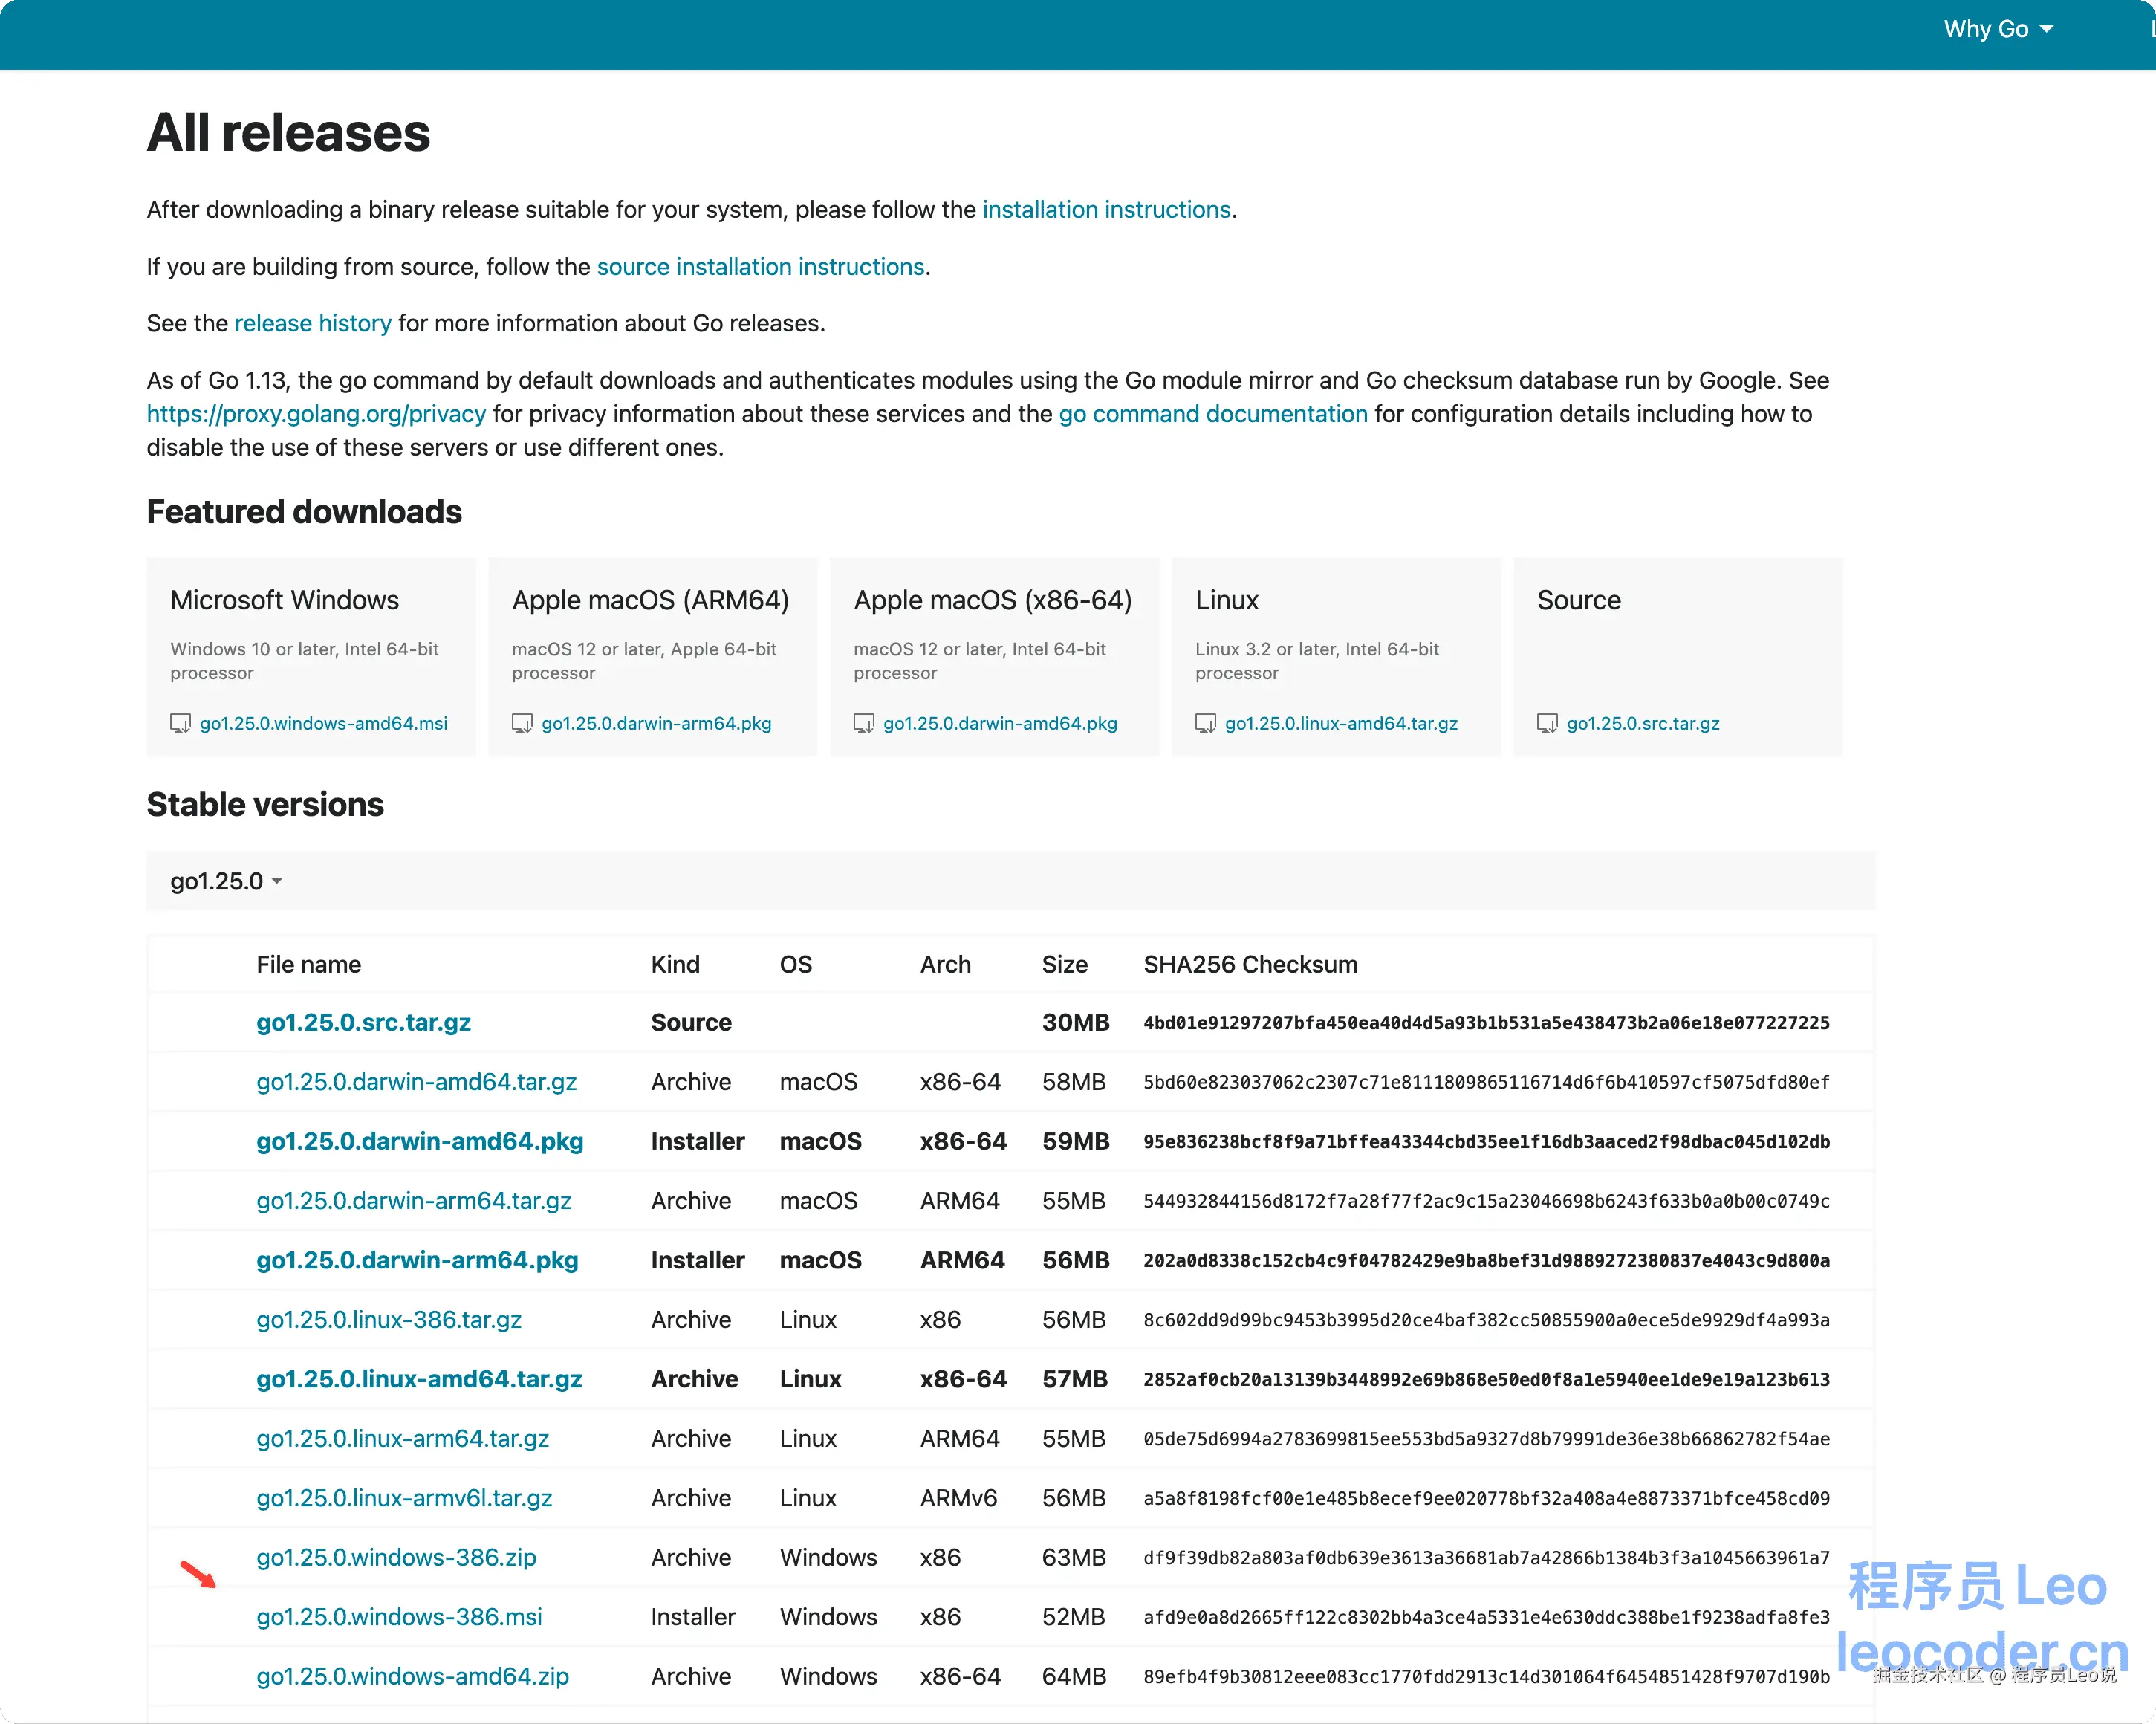
Task: Download the go1.25.0.windows-386.zip archive
Action: pos(396,1557)
